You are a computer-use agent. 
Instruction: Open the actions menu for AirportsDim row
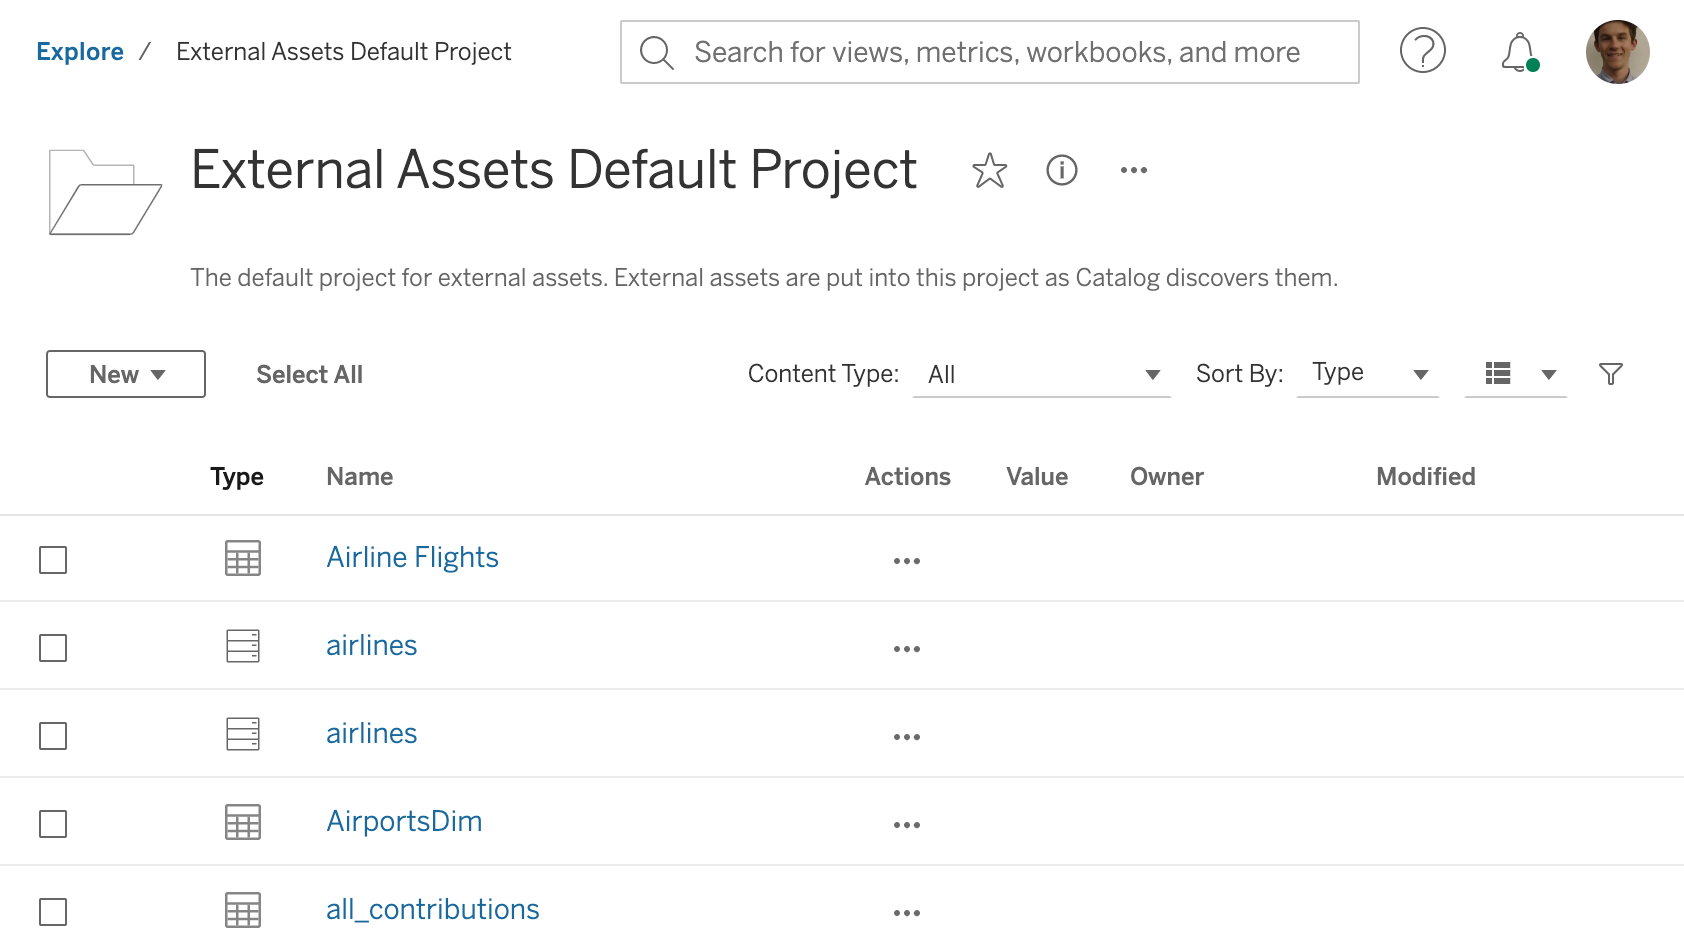click(906, 823)
